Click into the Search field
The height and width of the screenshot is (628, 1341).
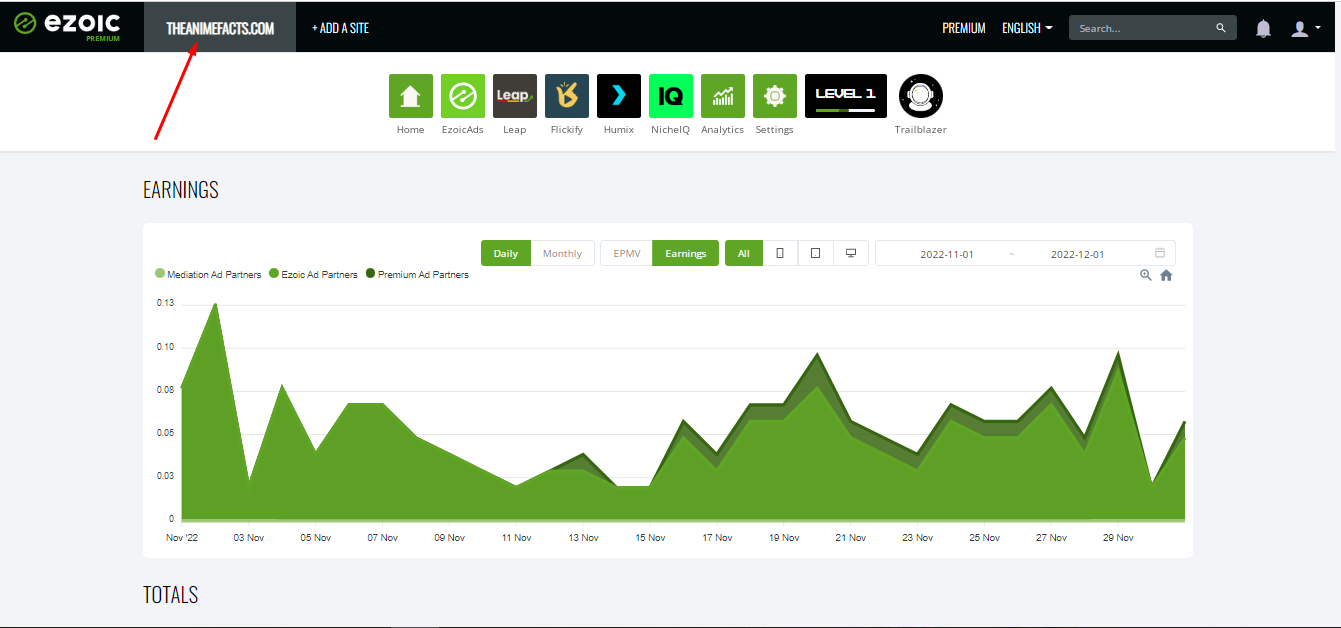coord(1153,28)
